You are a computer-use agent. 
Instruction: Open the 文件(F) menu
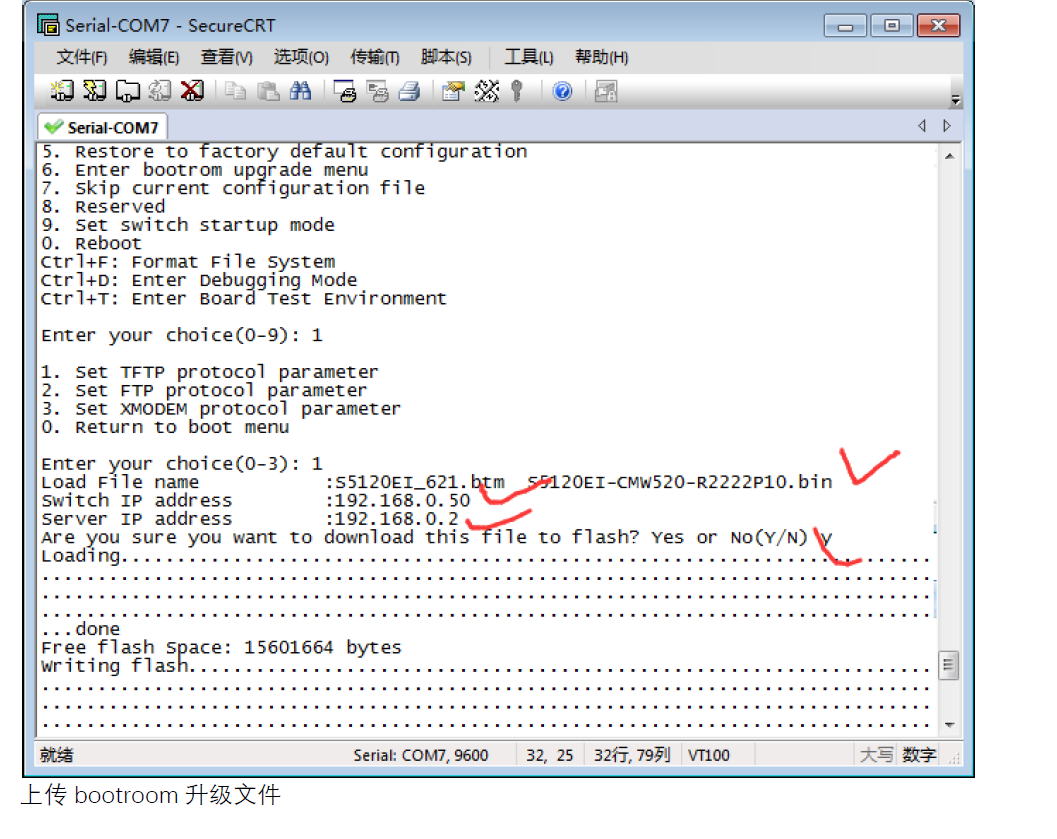click(82, 57)
